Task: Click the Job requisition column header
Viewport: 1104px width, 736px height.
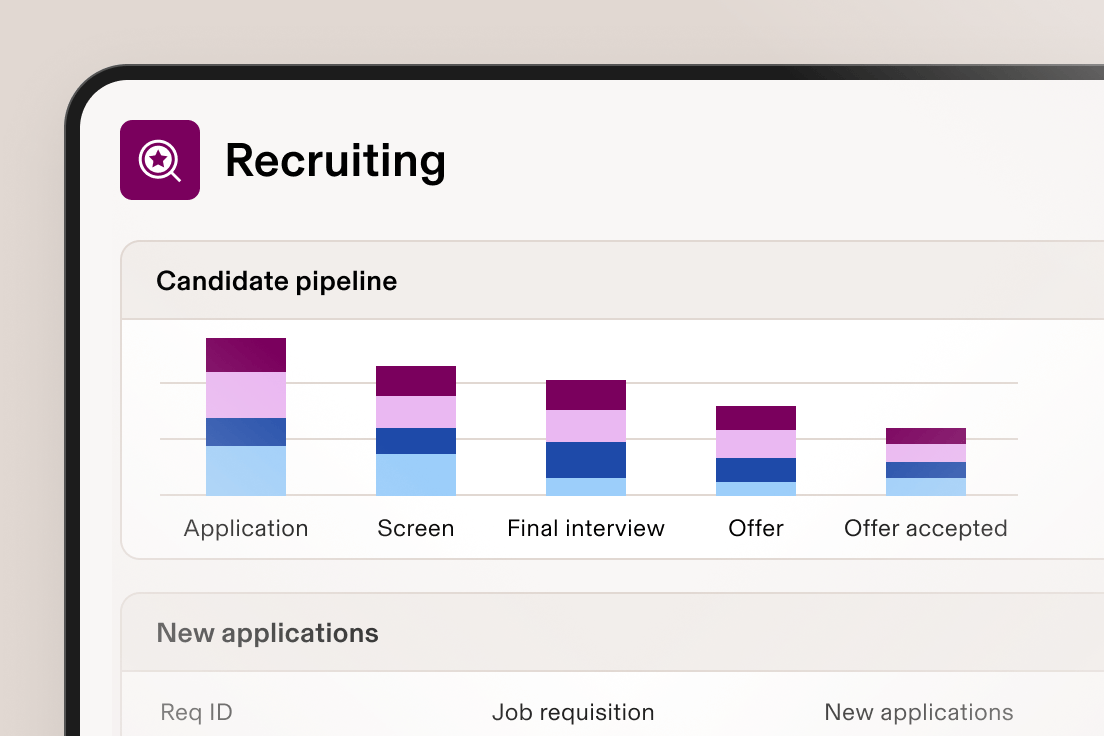Action: point(574,712)
